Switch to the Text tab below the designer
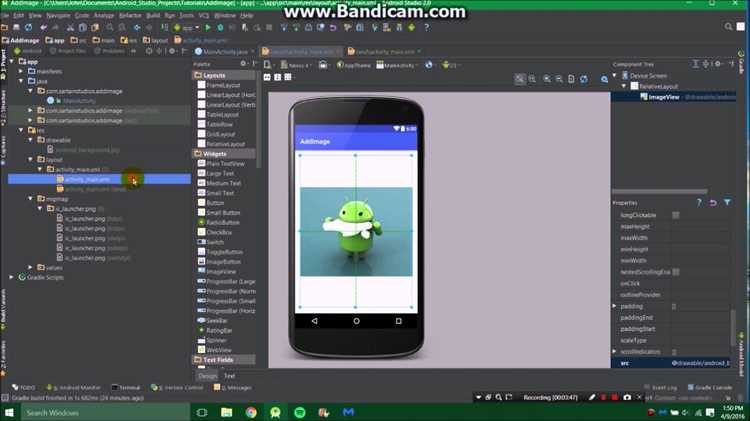This screenshot has width=750, height=421. 230,376
